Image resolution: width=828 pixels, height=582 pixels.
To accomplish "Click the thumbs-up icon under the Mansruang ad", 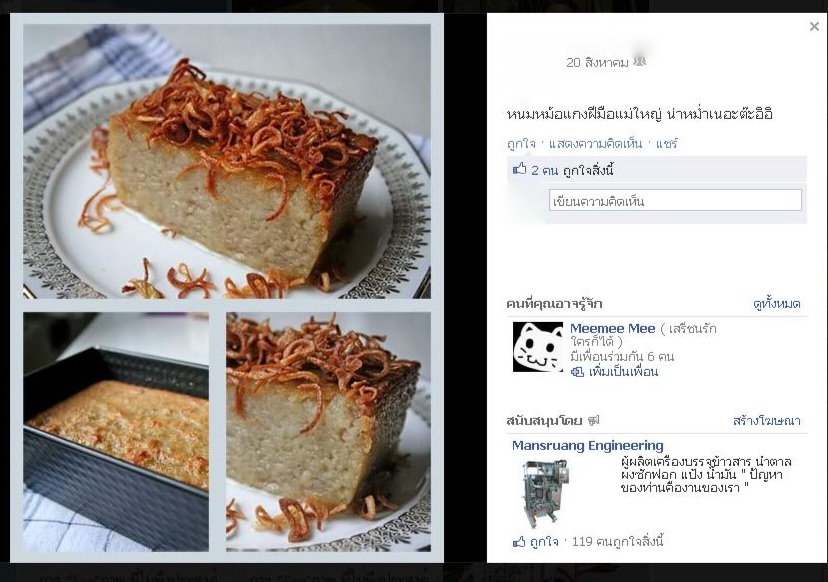I will tap(519, 541).
